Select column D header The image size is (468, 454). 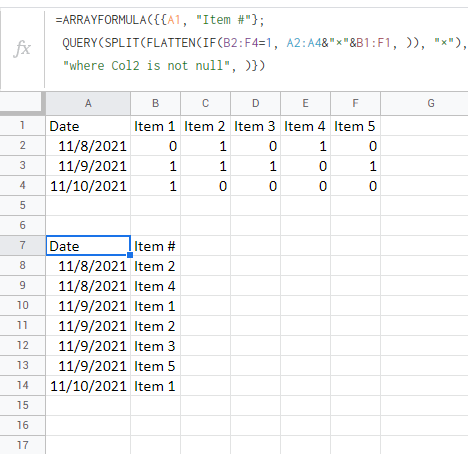[x=255, y=103]
